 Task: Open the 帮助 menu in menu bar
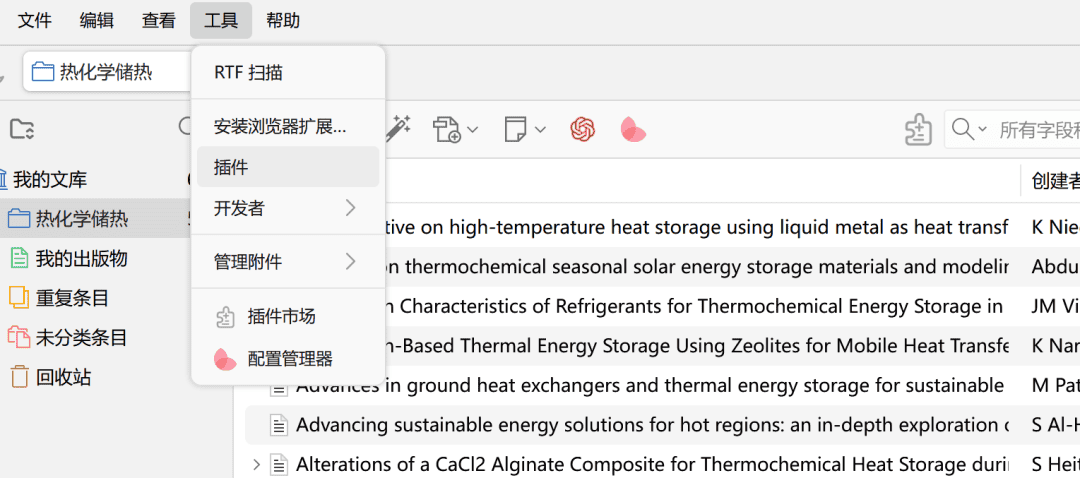point(283,21)
